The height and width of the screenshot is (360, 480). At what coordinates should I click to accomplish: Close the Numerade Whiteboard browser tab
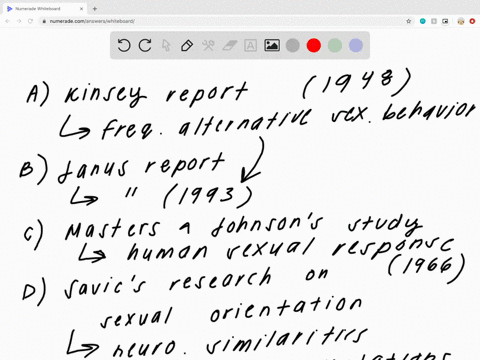(81, 9)
